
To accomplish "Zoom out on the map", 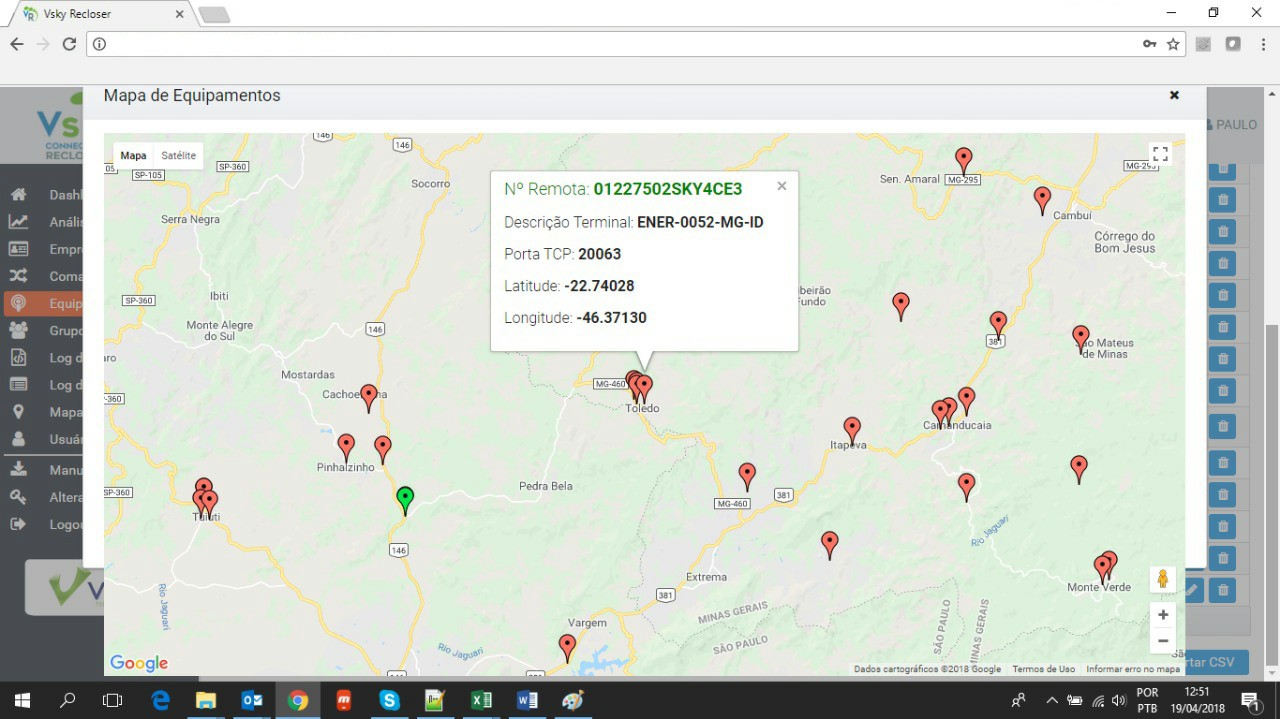I will pyautogui.click(x=1162, y=641).
